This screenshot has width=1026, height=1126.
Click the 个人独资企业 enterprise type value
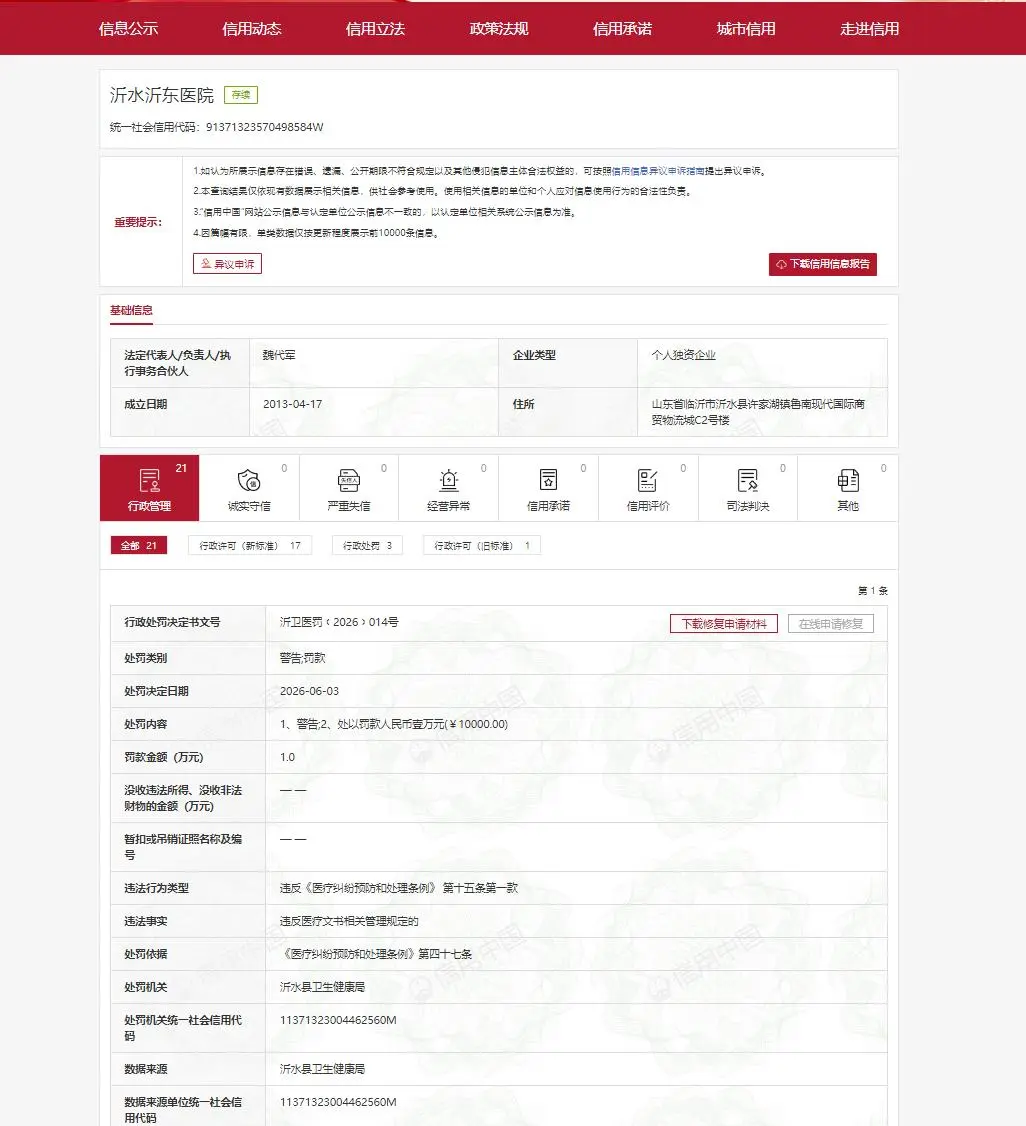tap(684, 355)
